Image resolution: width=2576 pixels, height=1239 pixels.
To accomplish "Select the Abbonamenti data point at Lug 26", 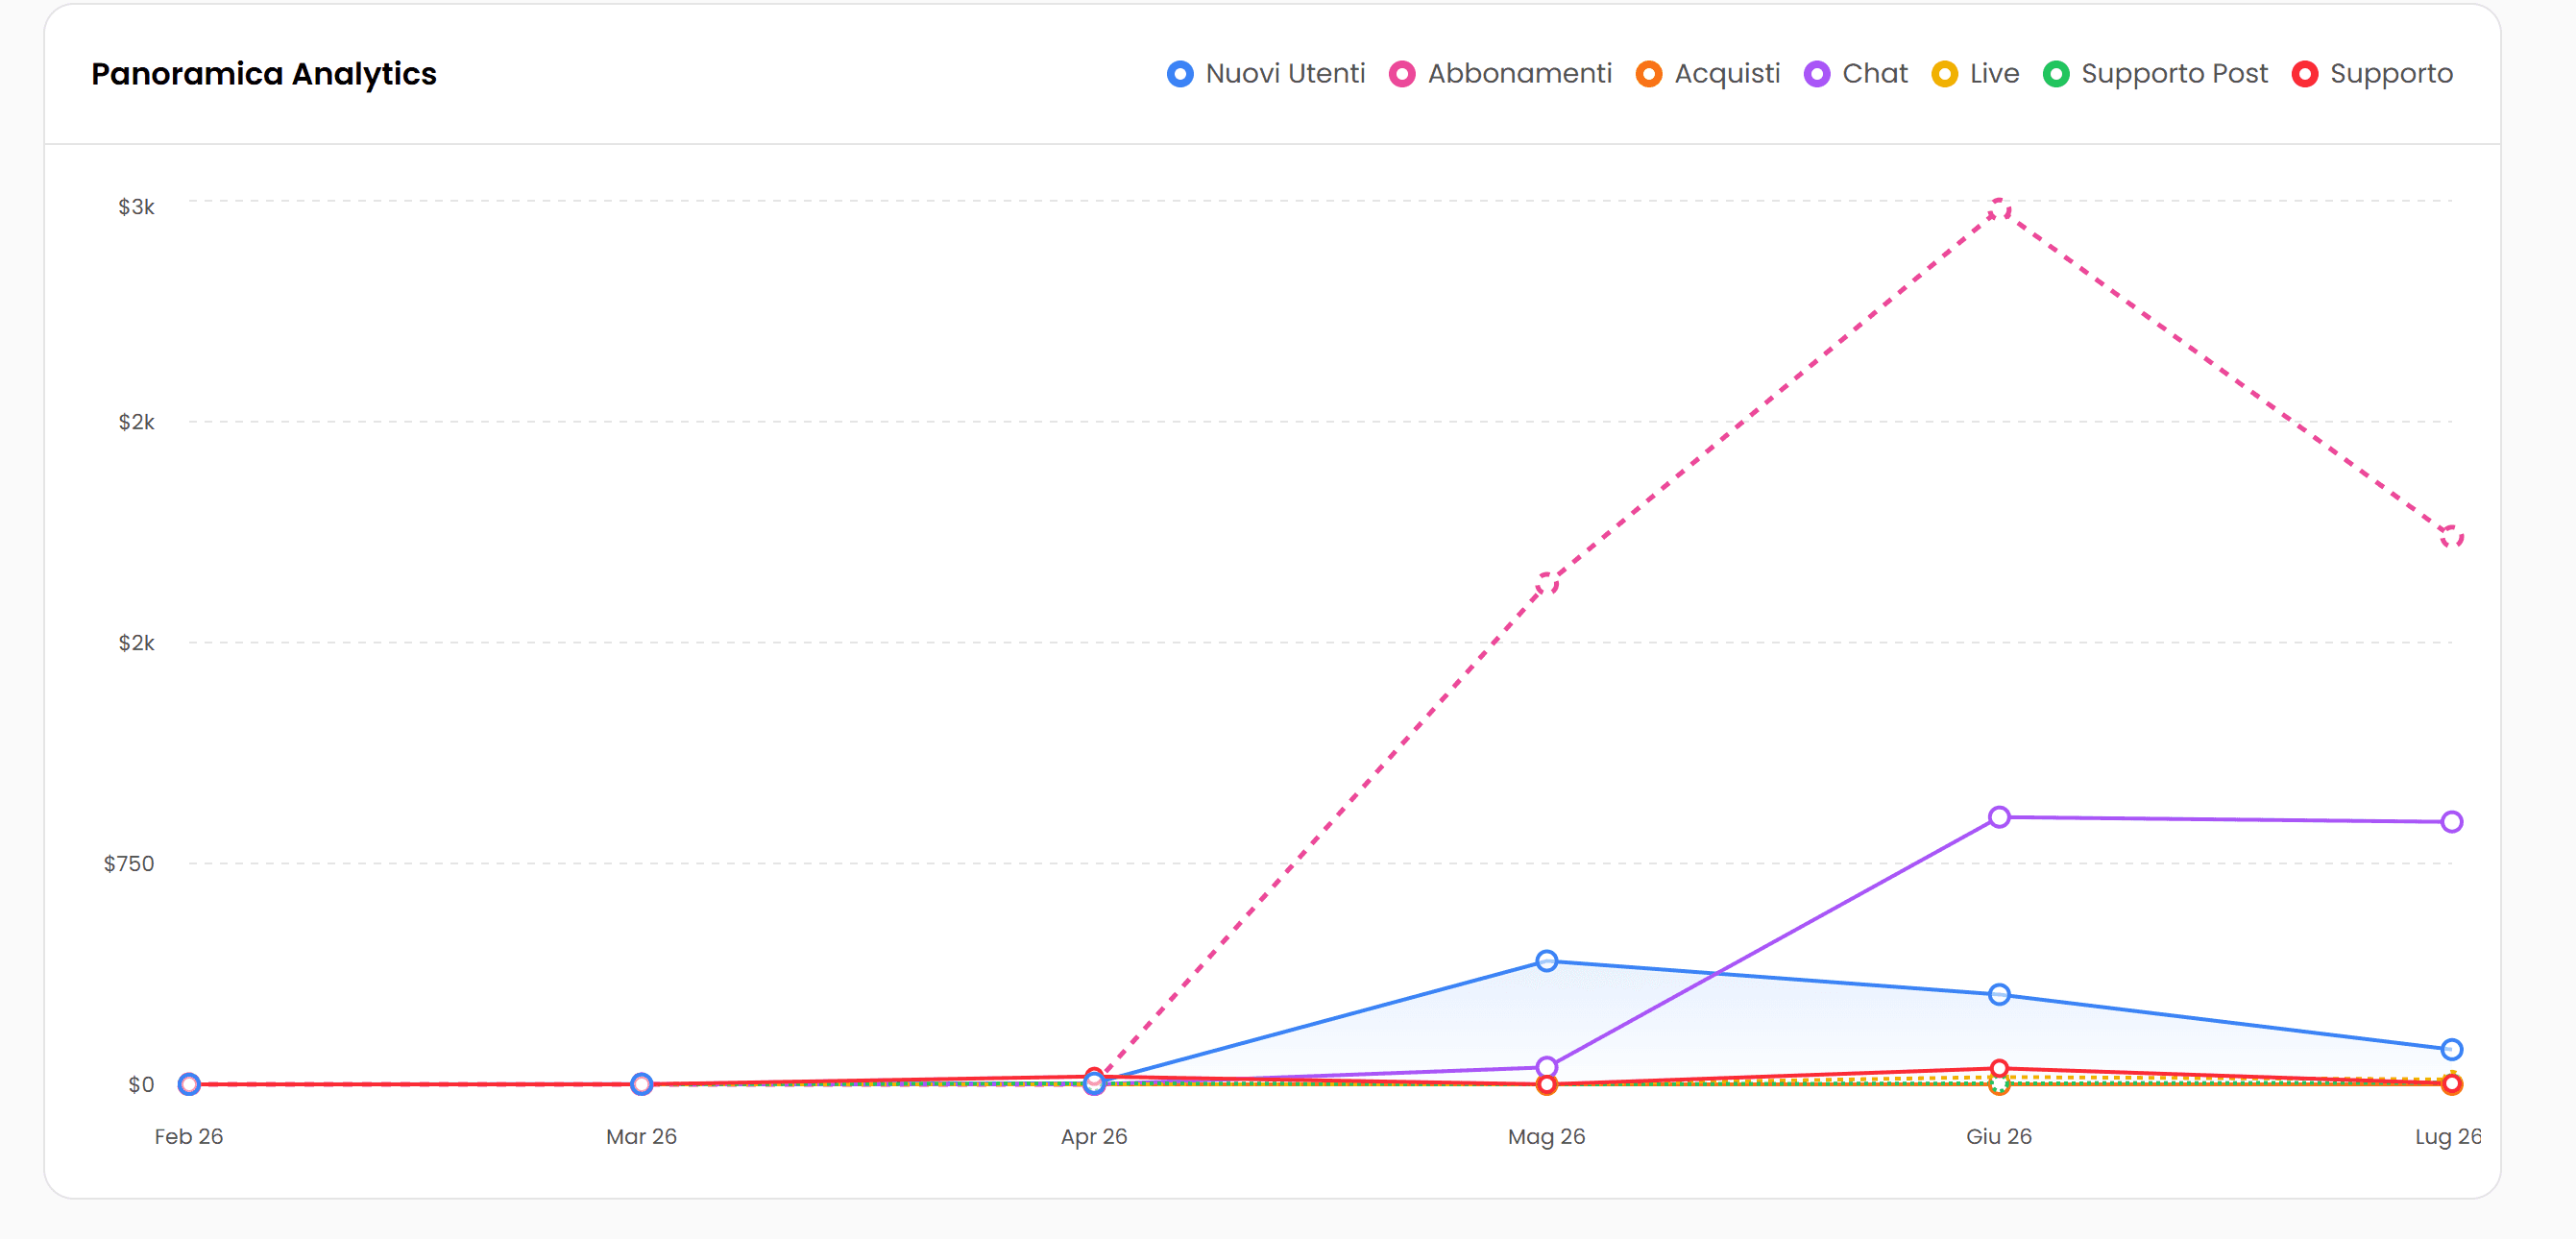I will click(x=2450, y=536).
